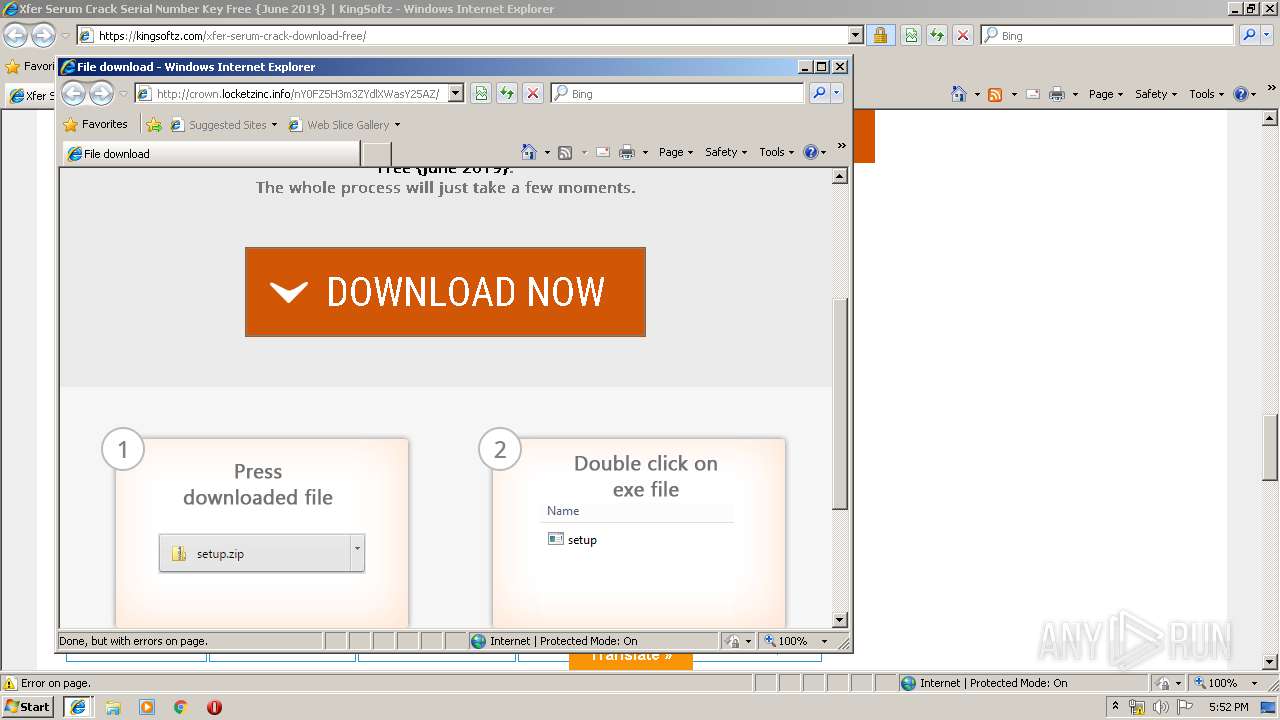Go back in the main browser window
Viewport: 1280px width, 720px height.
(15, 36)
